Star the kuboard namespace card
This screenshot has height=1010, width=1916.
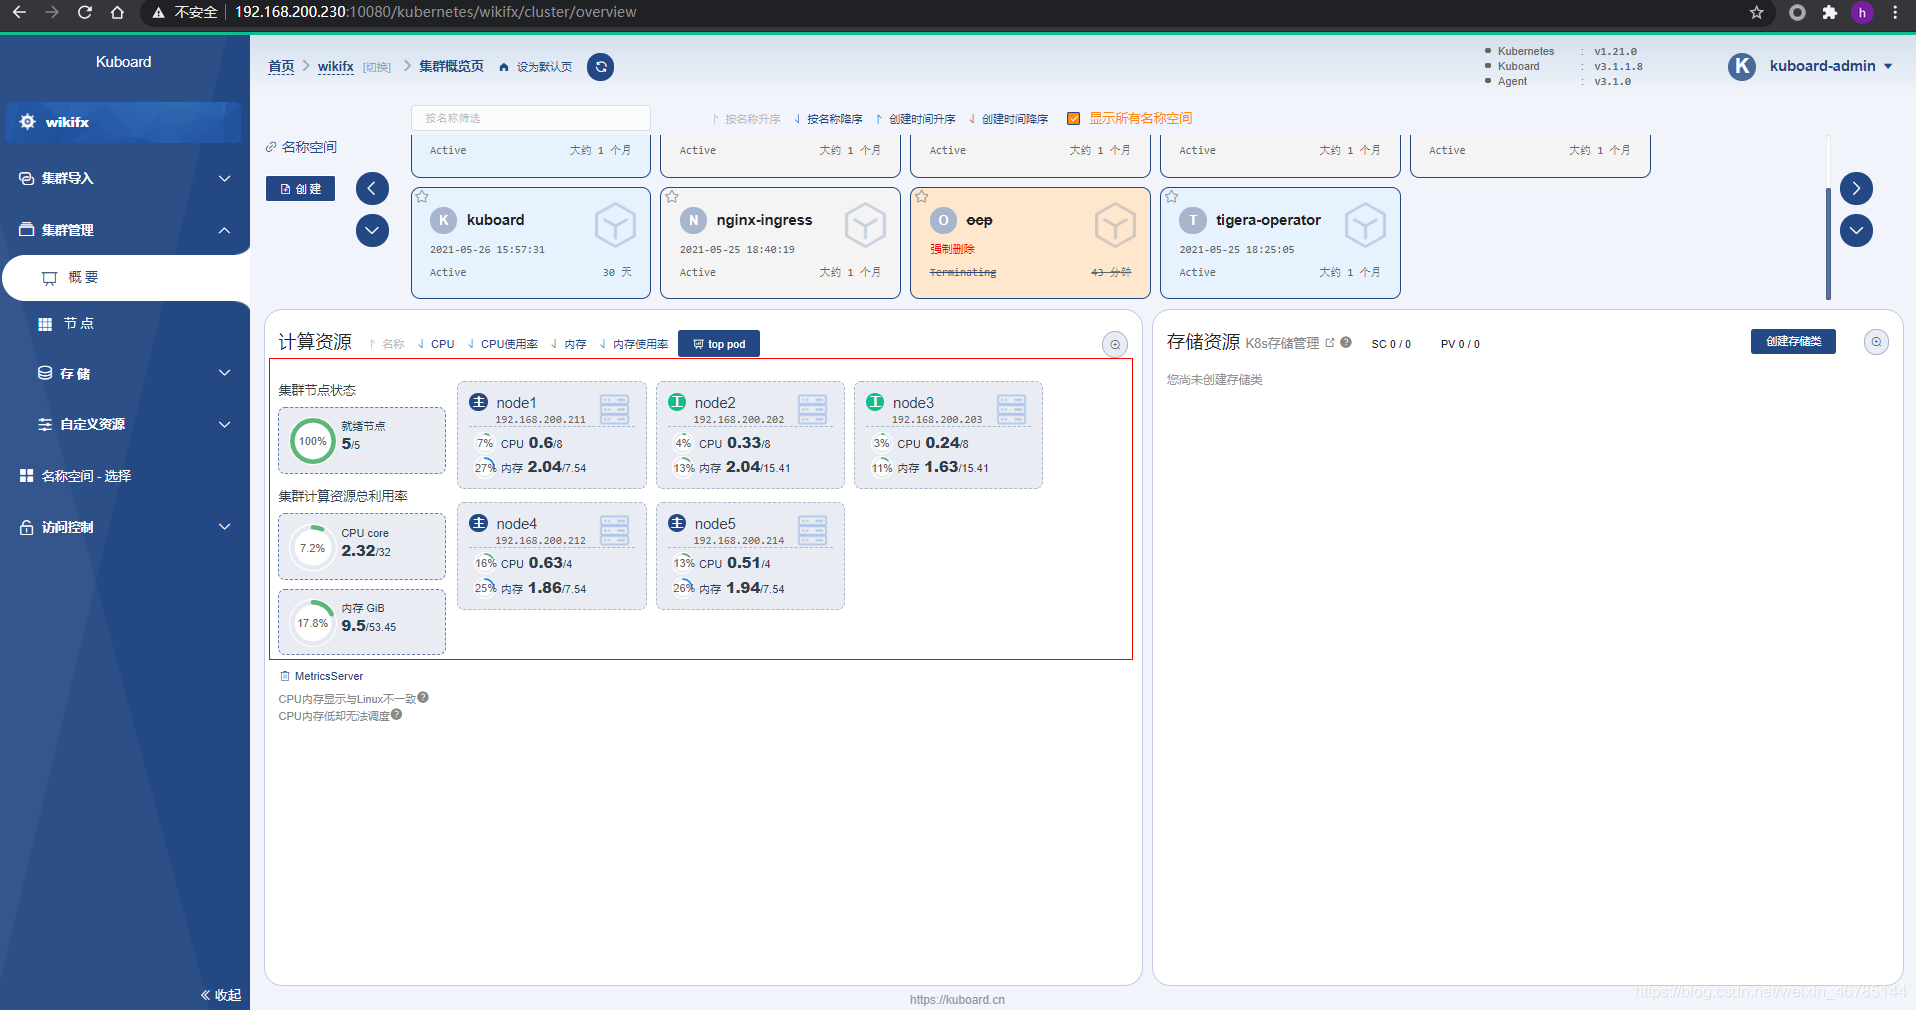[x=422, y=196]
